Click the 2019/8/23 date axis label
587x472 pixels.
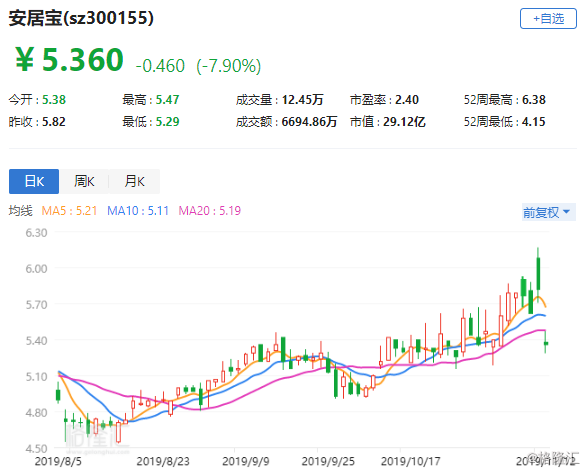coord(163,461)
